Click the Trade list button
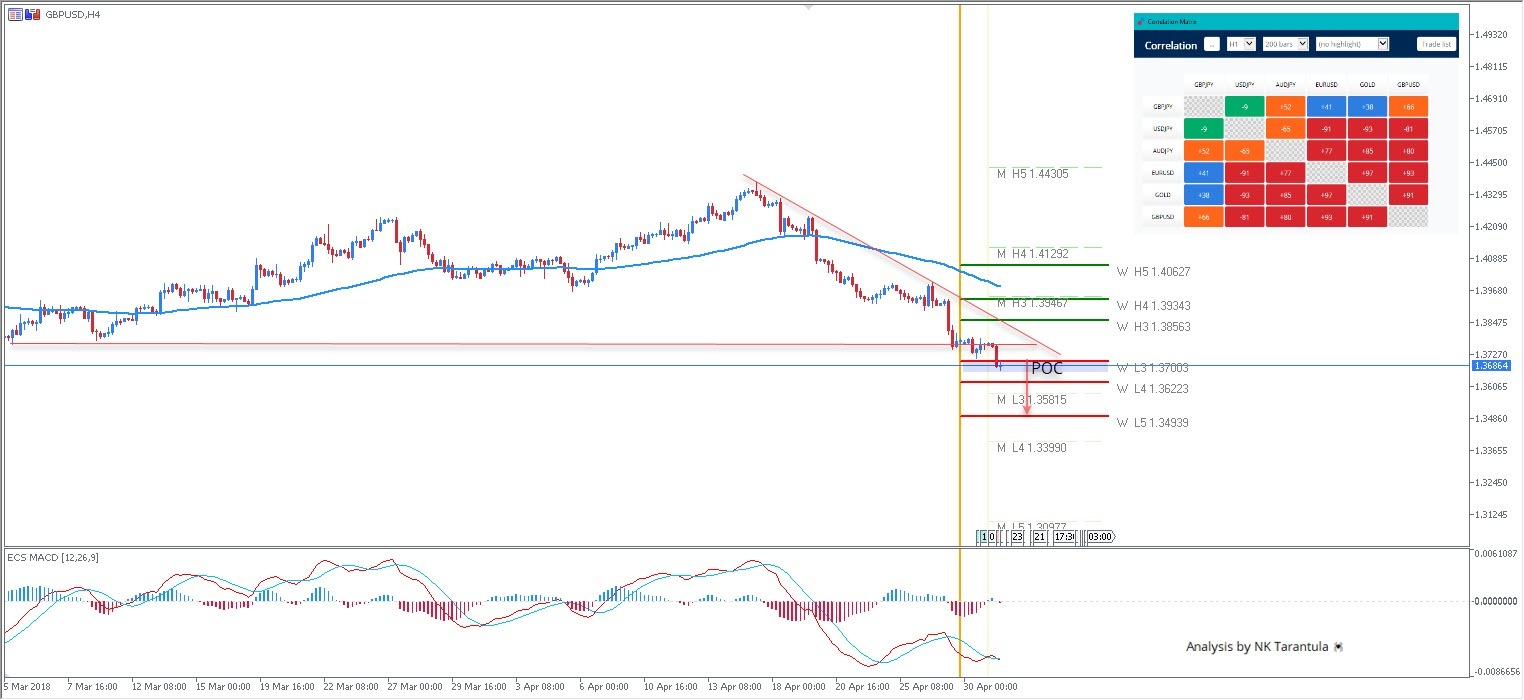This screenshot has width=1524, height=700. tap(1436, 44)
